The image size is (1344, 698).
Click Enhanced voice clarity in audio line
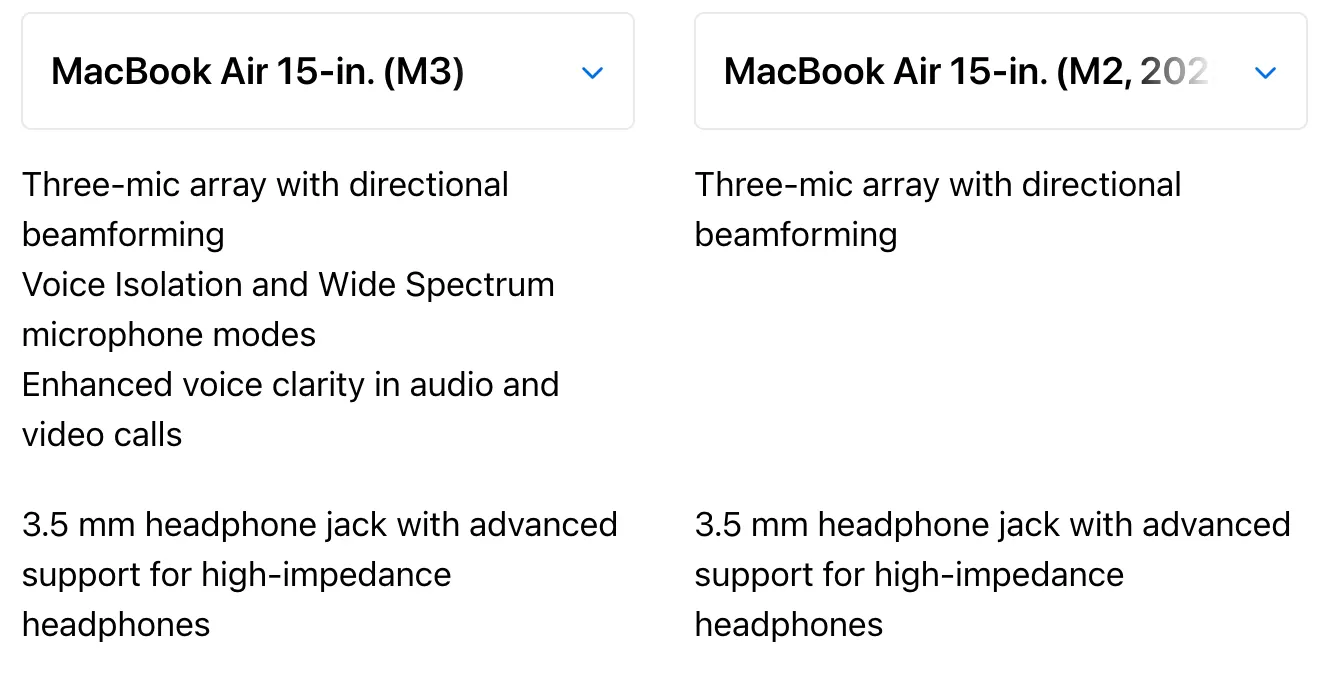pos(290,385)
